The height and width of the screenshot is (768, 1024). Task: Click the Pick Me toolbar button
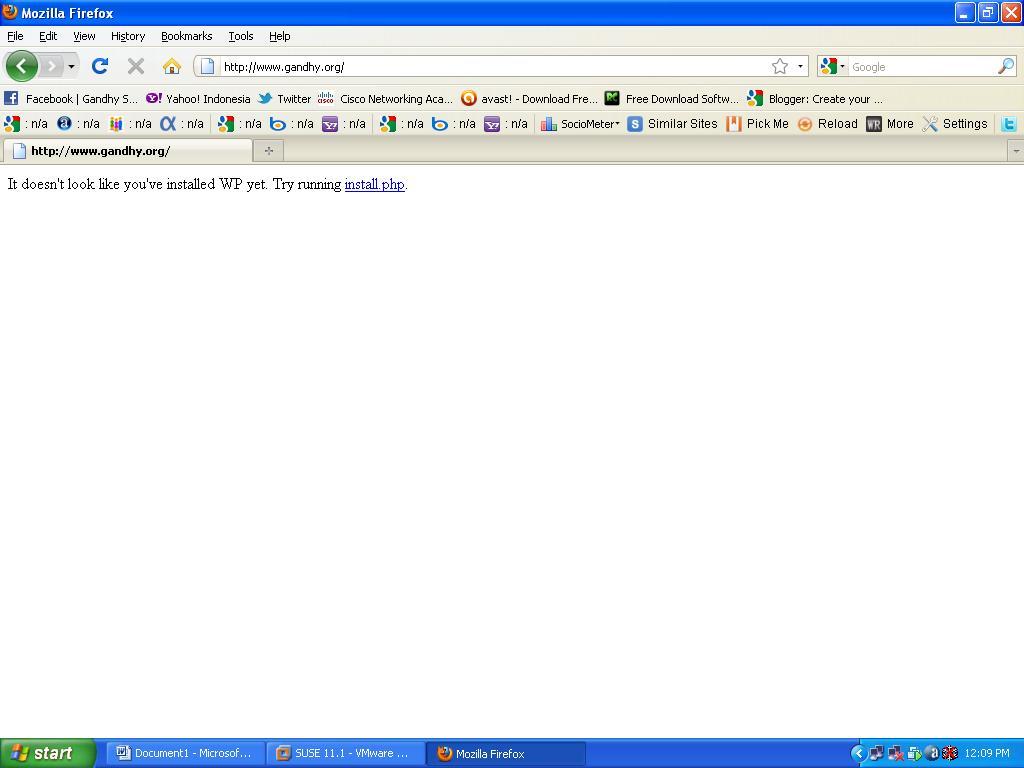click(x=758, y=123)
